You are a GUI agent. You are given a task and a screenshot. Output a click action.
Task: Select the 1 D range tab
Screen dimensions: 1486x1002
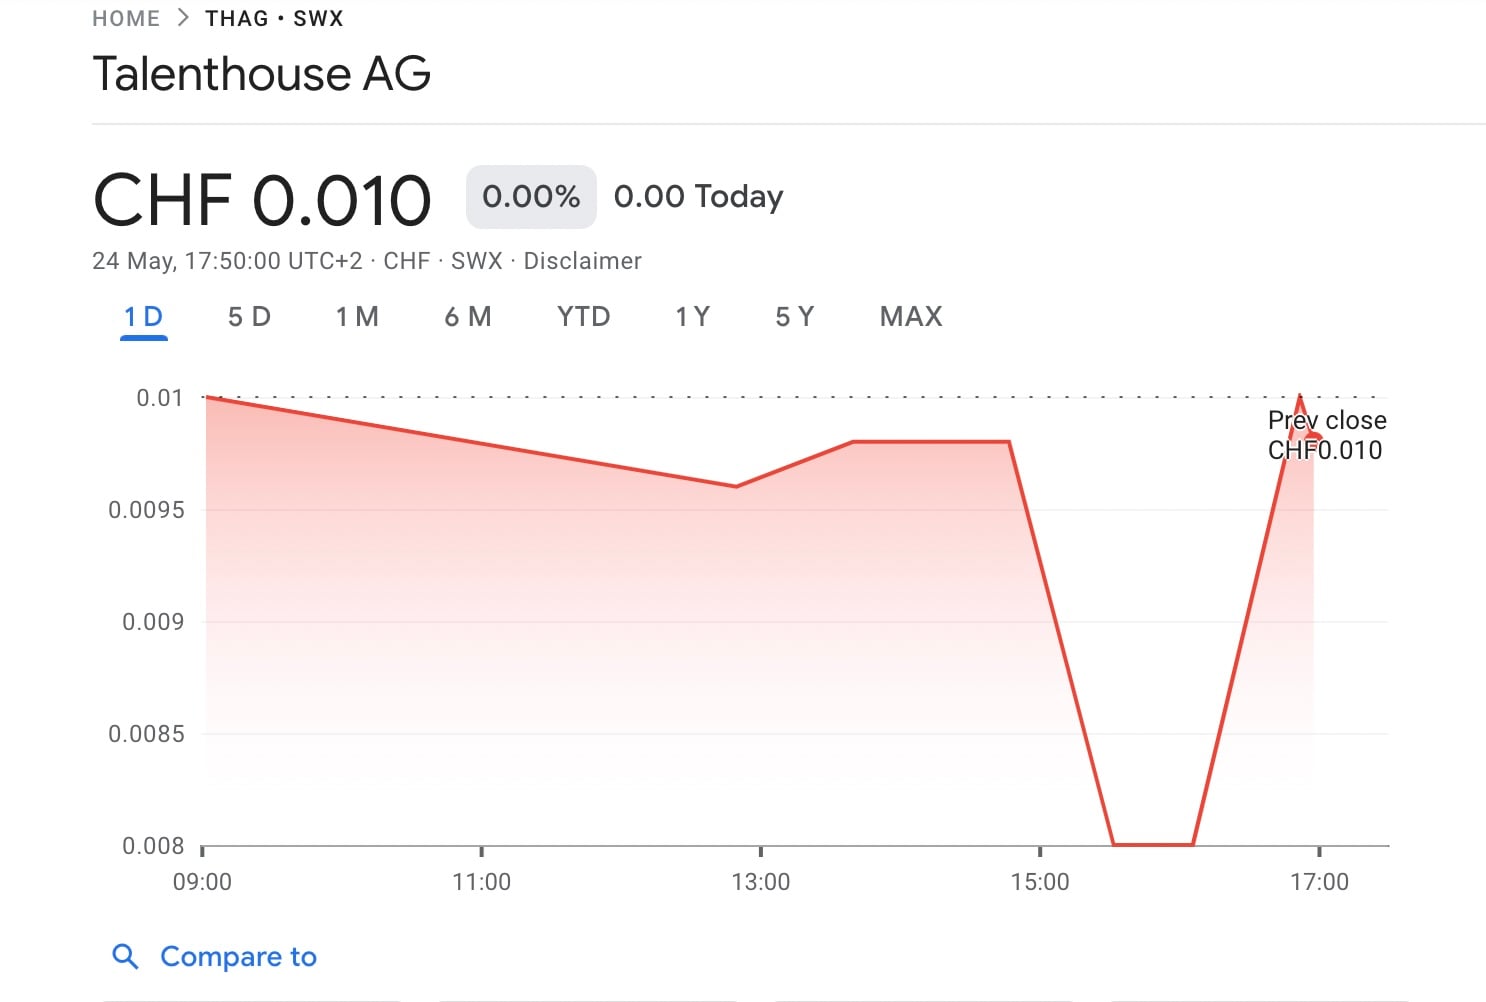click(x=143, y=317)
